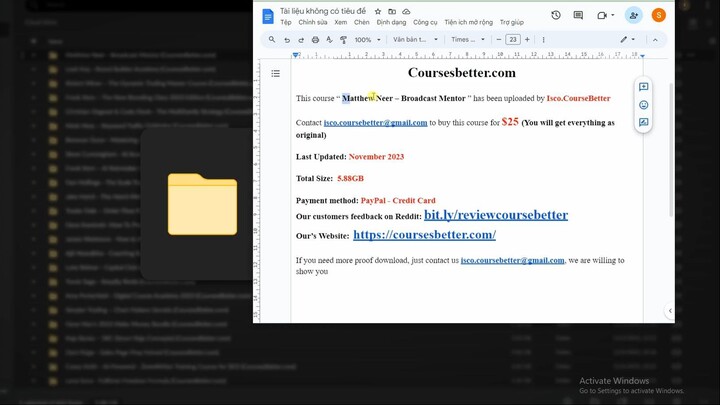The height and width of the screenshot is (405, 720).
Task: Start a Meet call with camera icon
Action: click(602, 15)
